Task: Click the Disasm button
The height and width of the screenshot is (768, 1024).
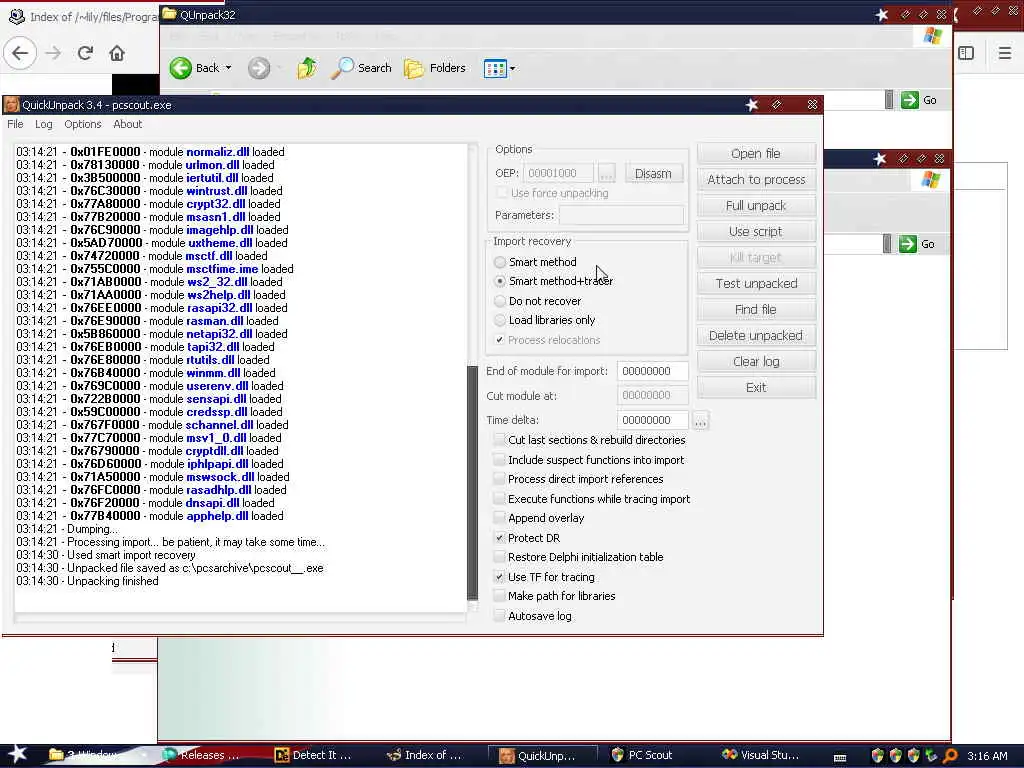Action: 653,173
